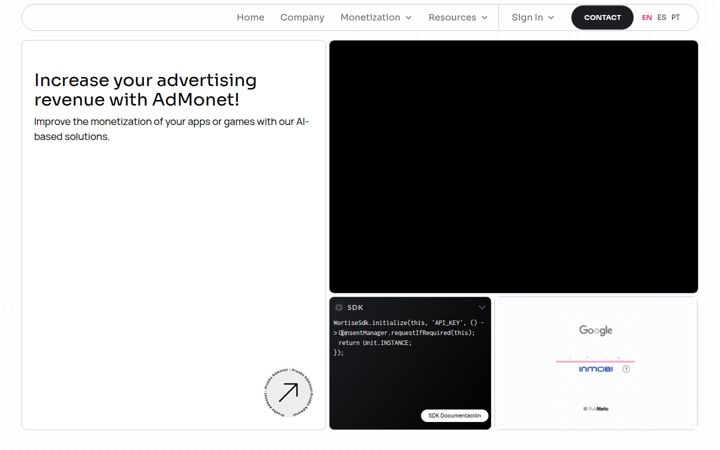Screen dimensions: 720x450
Task: Open SDK Documentación
Action: pyautogui.click(x=455, y=416)
